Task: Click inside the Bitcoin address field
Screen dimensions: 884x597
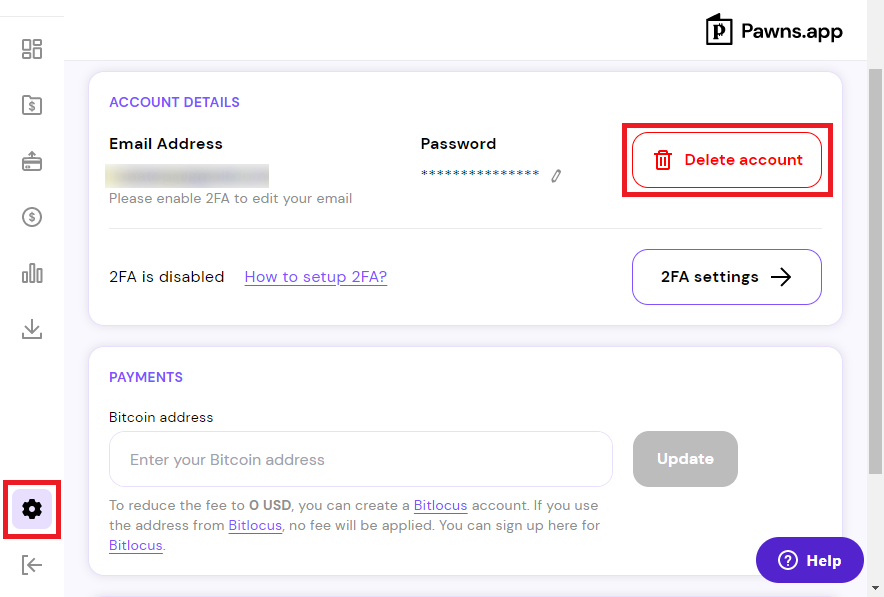Action: 361,459
